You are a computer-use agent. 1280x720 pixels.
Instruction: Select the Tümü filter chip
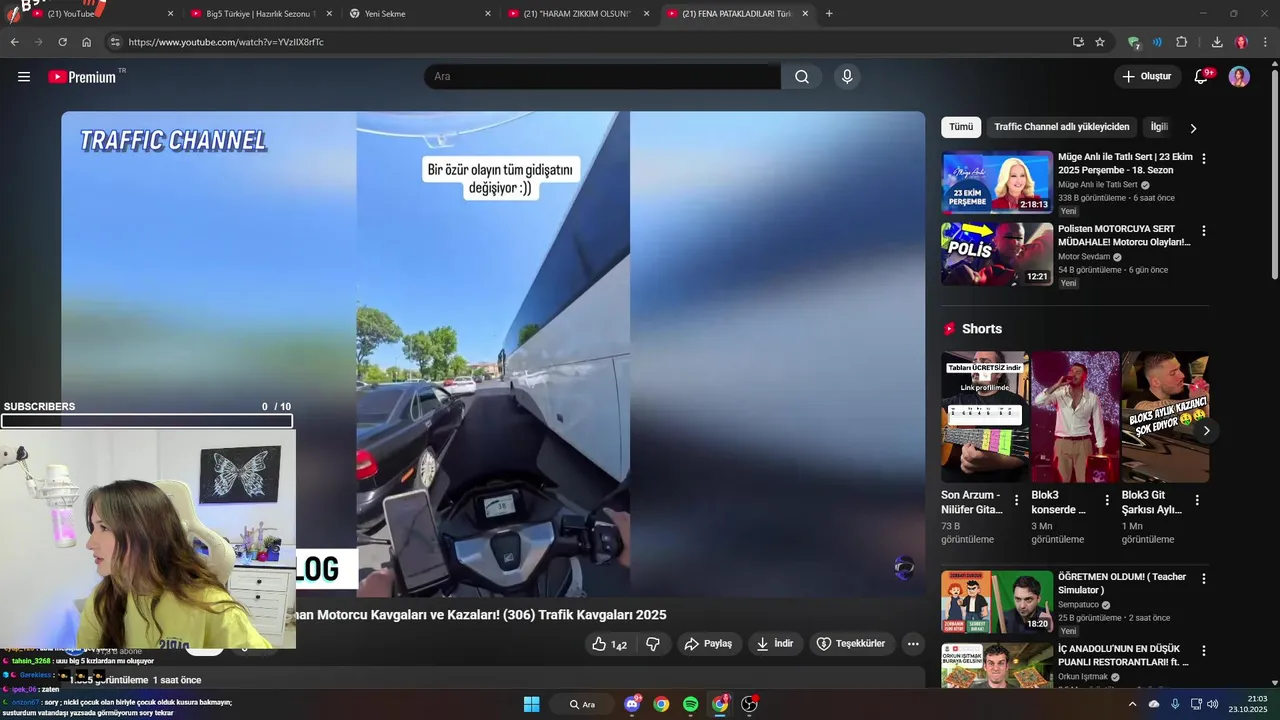961,127
